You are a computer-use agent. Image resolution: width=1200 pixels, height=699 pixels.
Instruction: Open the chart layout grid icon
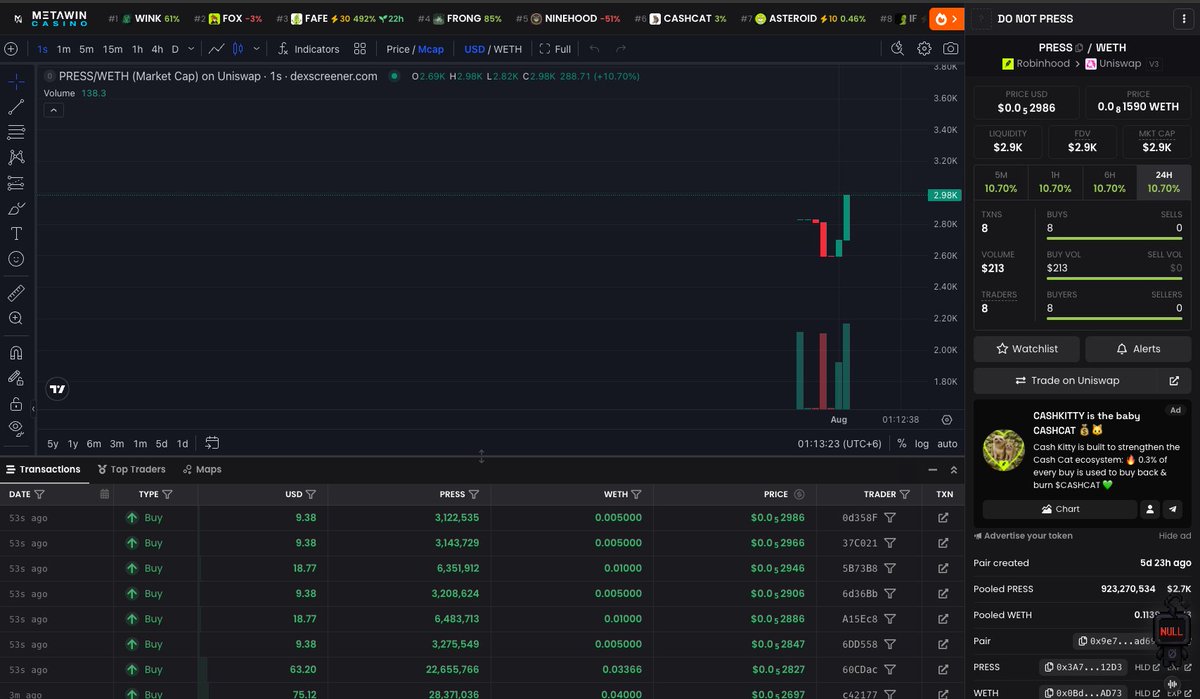[360, 49]
